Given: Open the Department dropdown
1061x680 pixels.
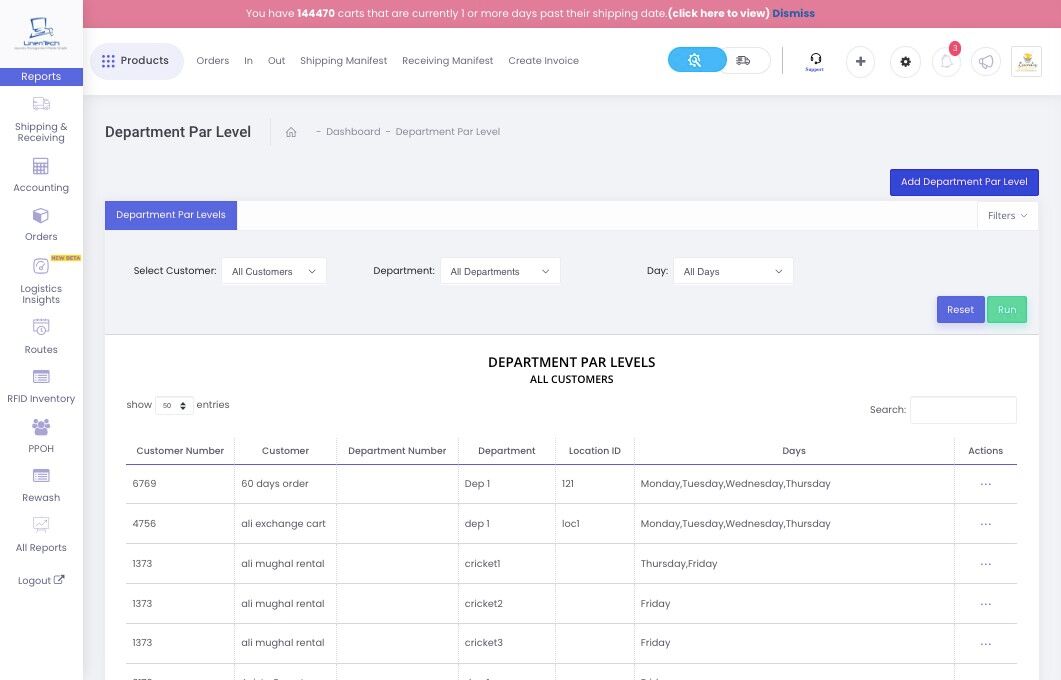Looking at the screenshot, I should pos(500,271).
